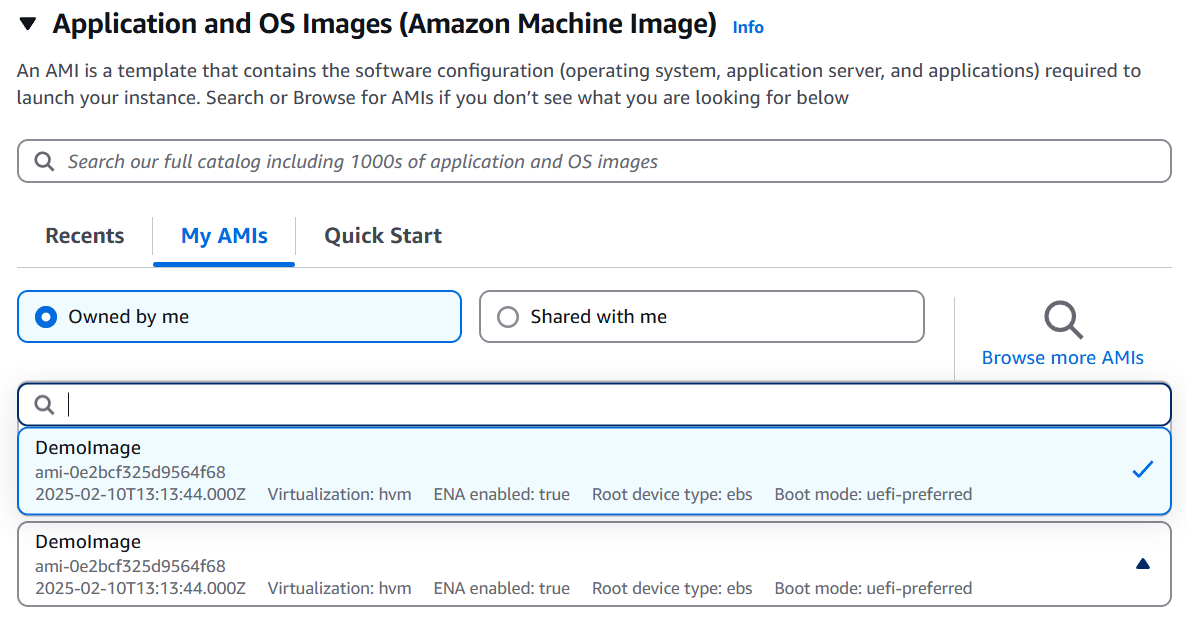Focus the AMI filter text input
This screenshot has width=1187, height=623.
pos(600,404)
